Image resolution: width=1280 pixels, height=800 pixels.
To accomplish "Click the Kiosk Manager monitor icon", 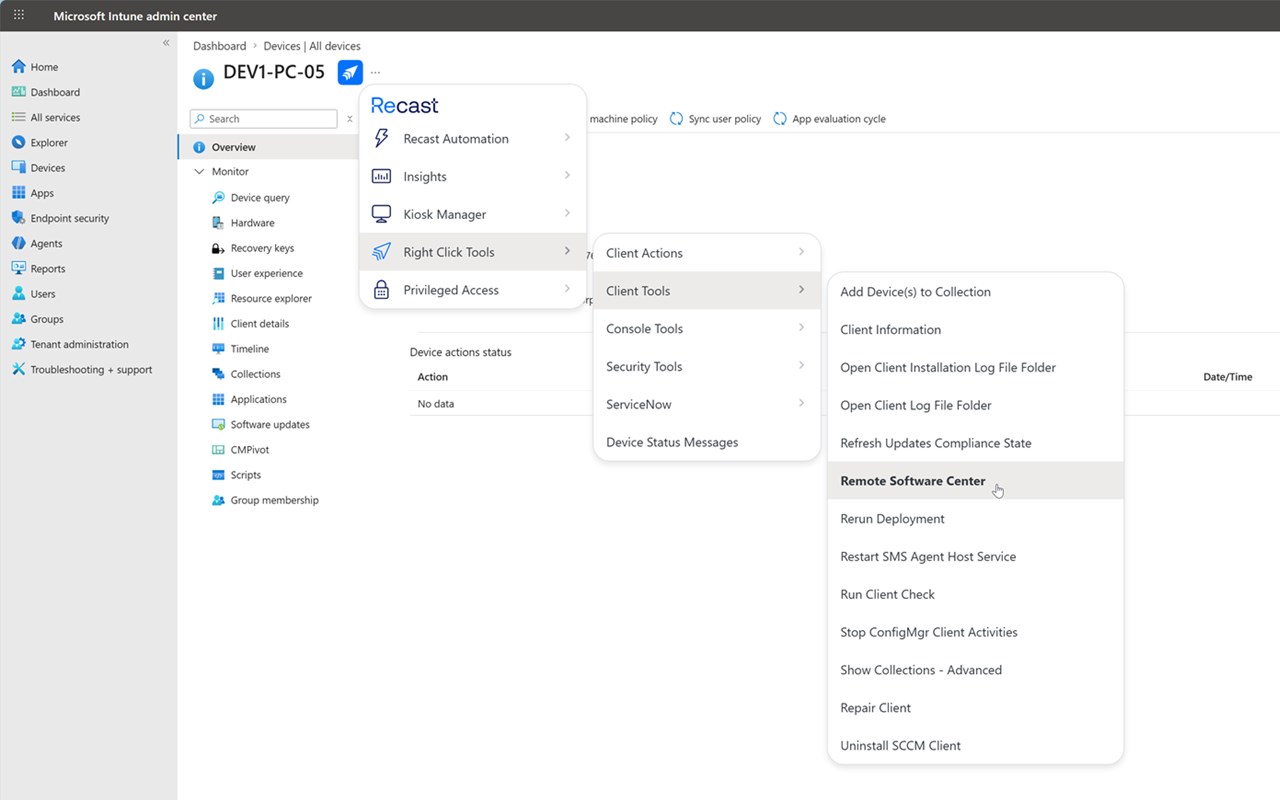I will (x=381, y=214).
